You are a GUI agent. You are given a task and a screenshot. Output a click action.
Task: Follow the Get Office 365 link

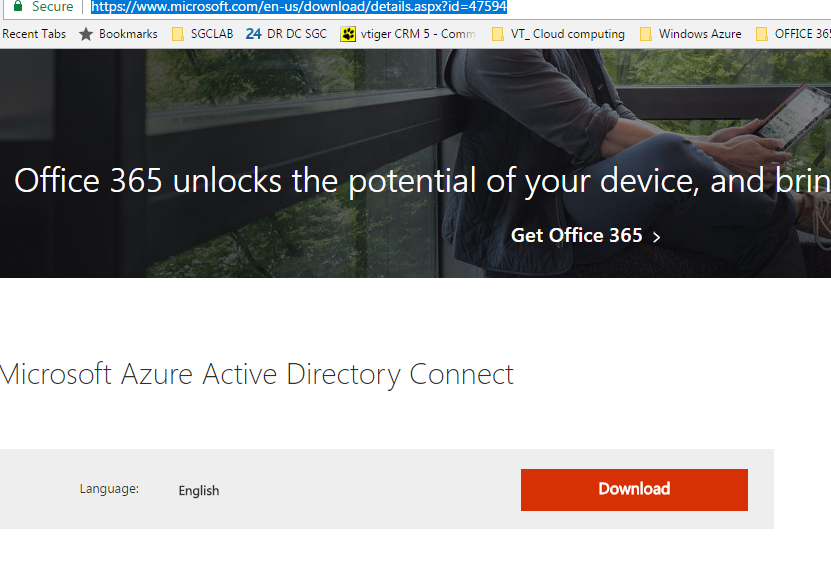(577, 235)
